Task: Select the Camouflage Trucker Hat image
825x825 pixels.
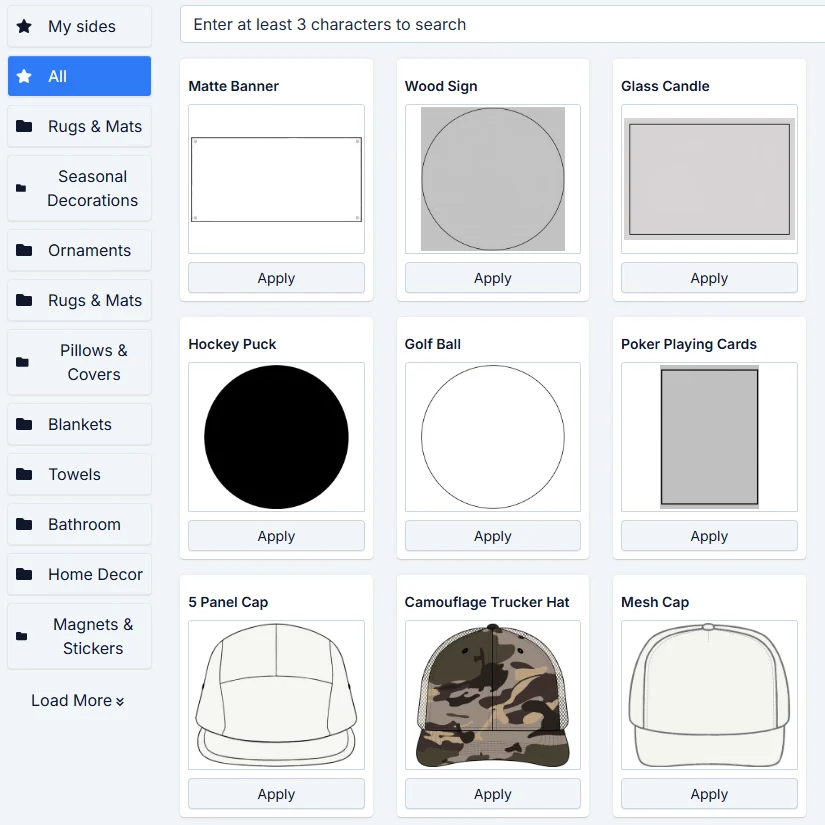Action: (492, 695)
